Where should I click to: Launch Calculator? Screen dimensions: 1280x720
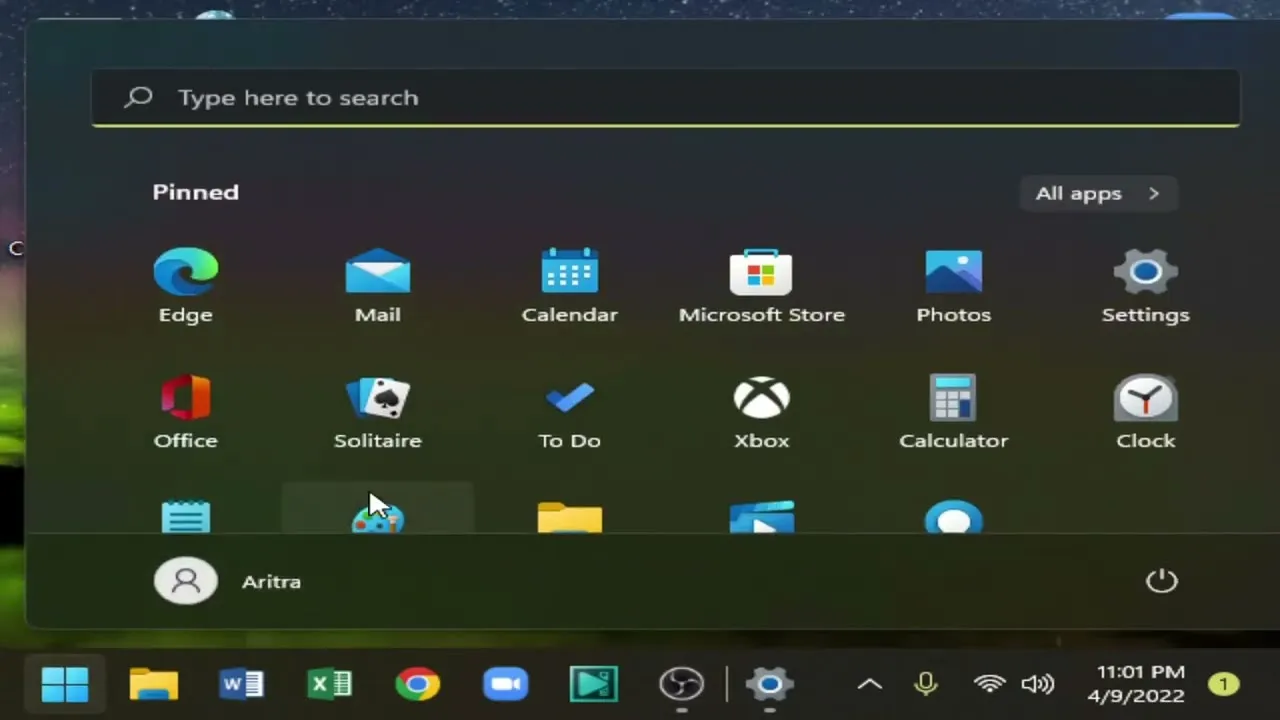(954, 412)
